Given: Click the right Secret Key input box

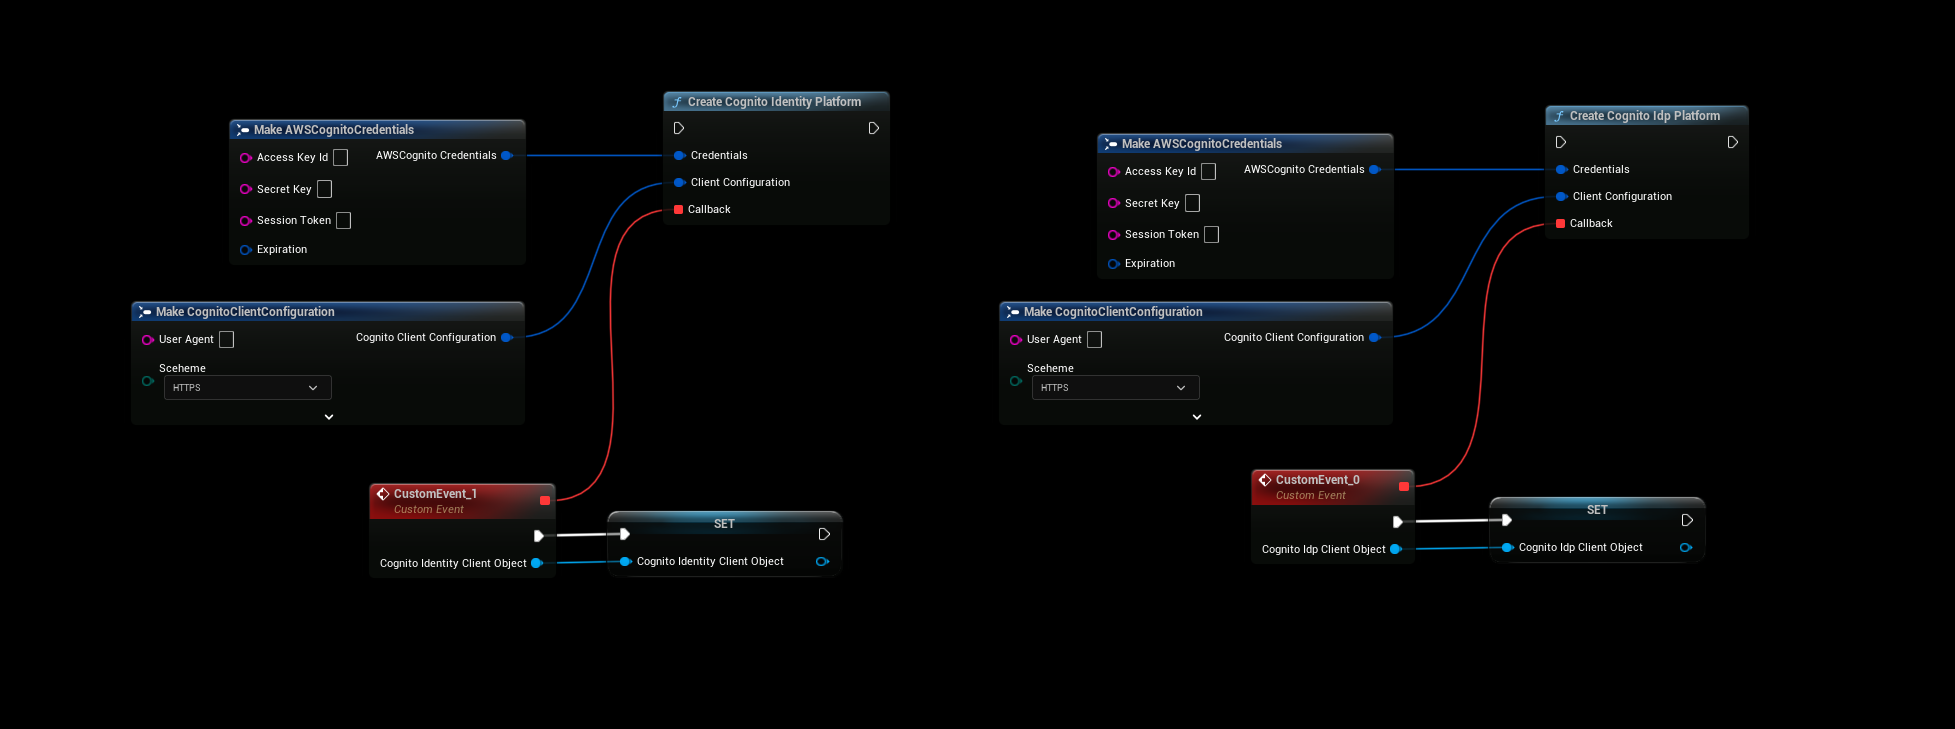Looking at the screenshot, I should pos(1192,203).
